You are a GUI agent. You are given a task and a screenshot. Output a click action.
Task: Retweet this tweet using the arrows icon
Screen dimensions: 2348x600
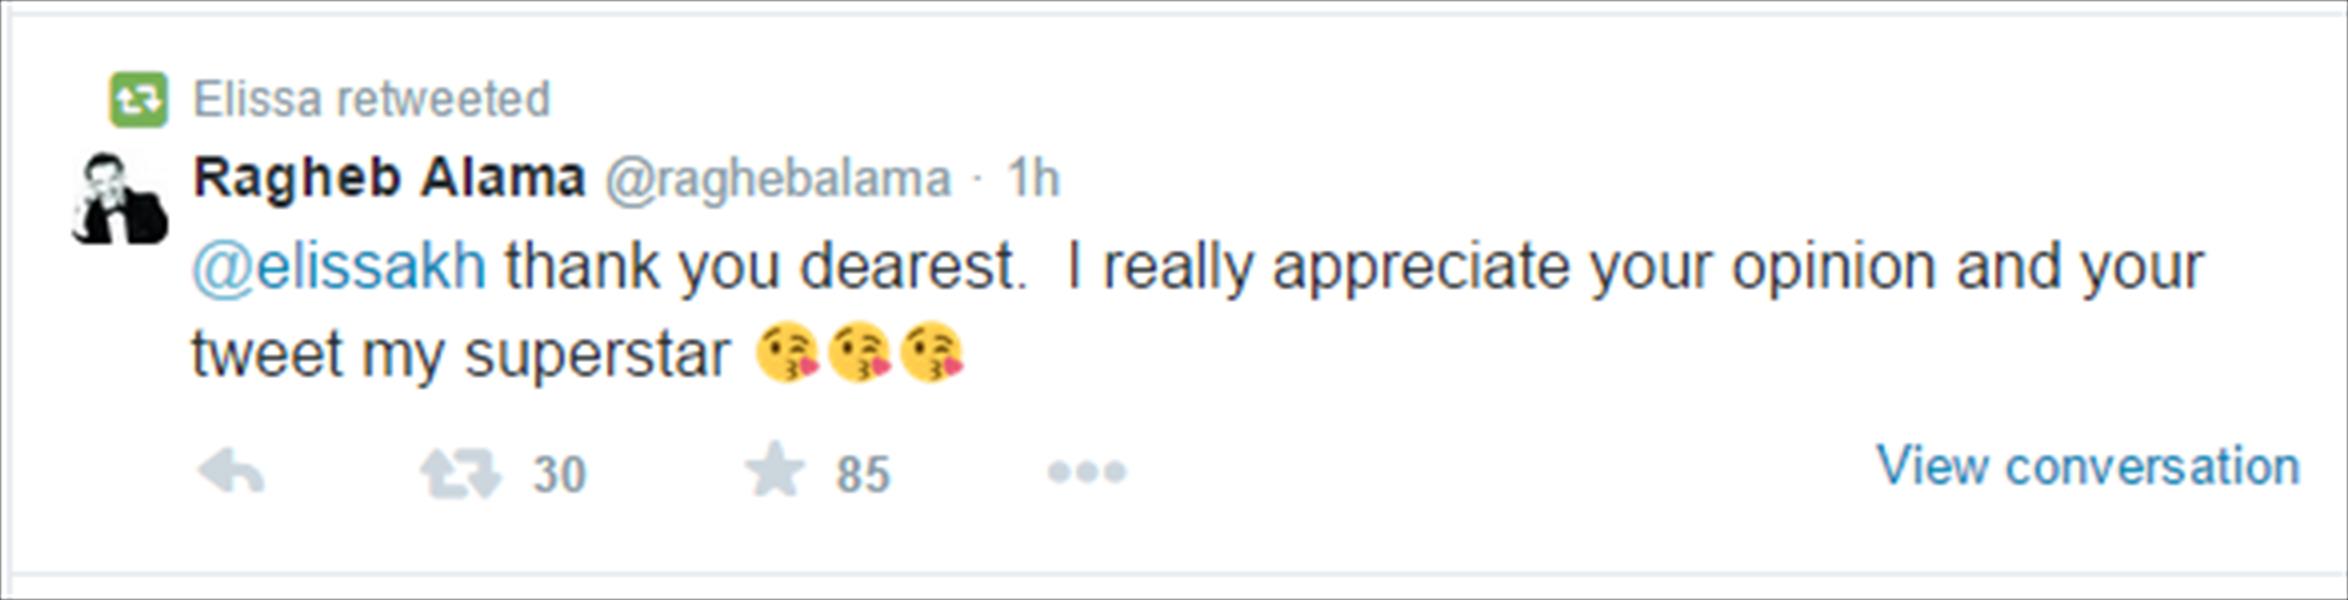[460, 473]
